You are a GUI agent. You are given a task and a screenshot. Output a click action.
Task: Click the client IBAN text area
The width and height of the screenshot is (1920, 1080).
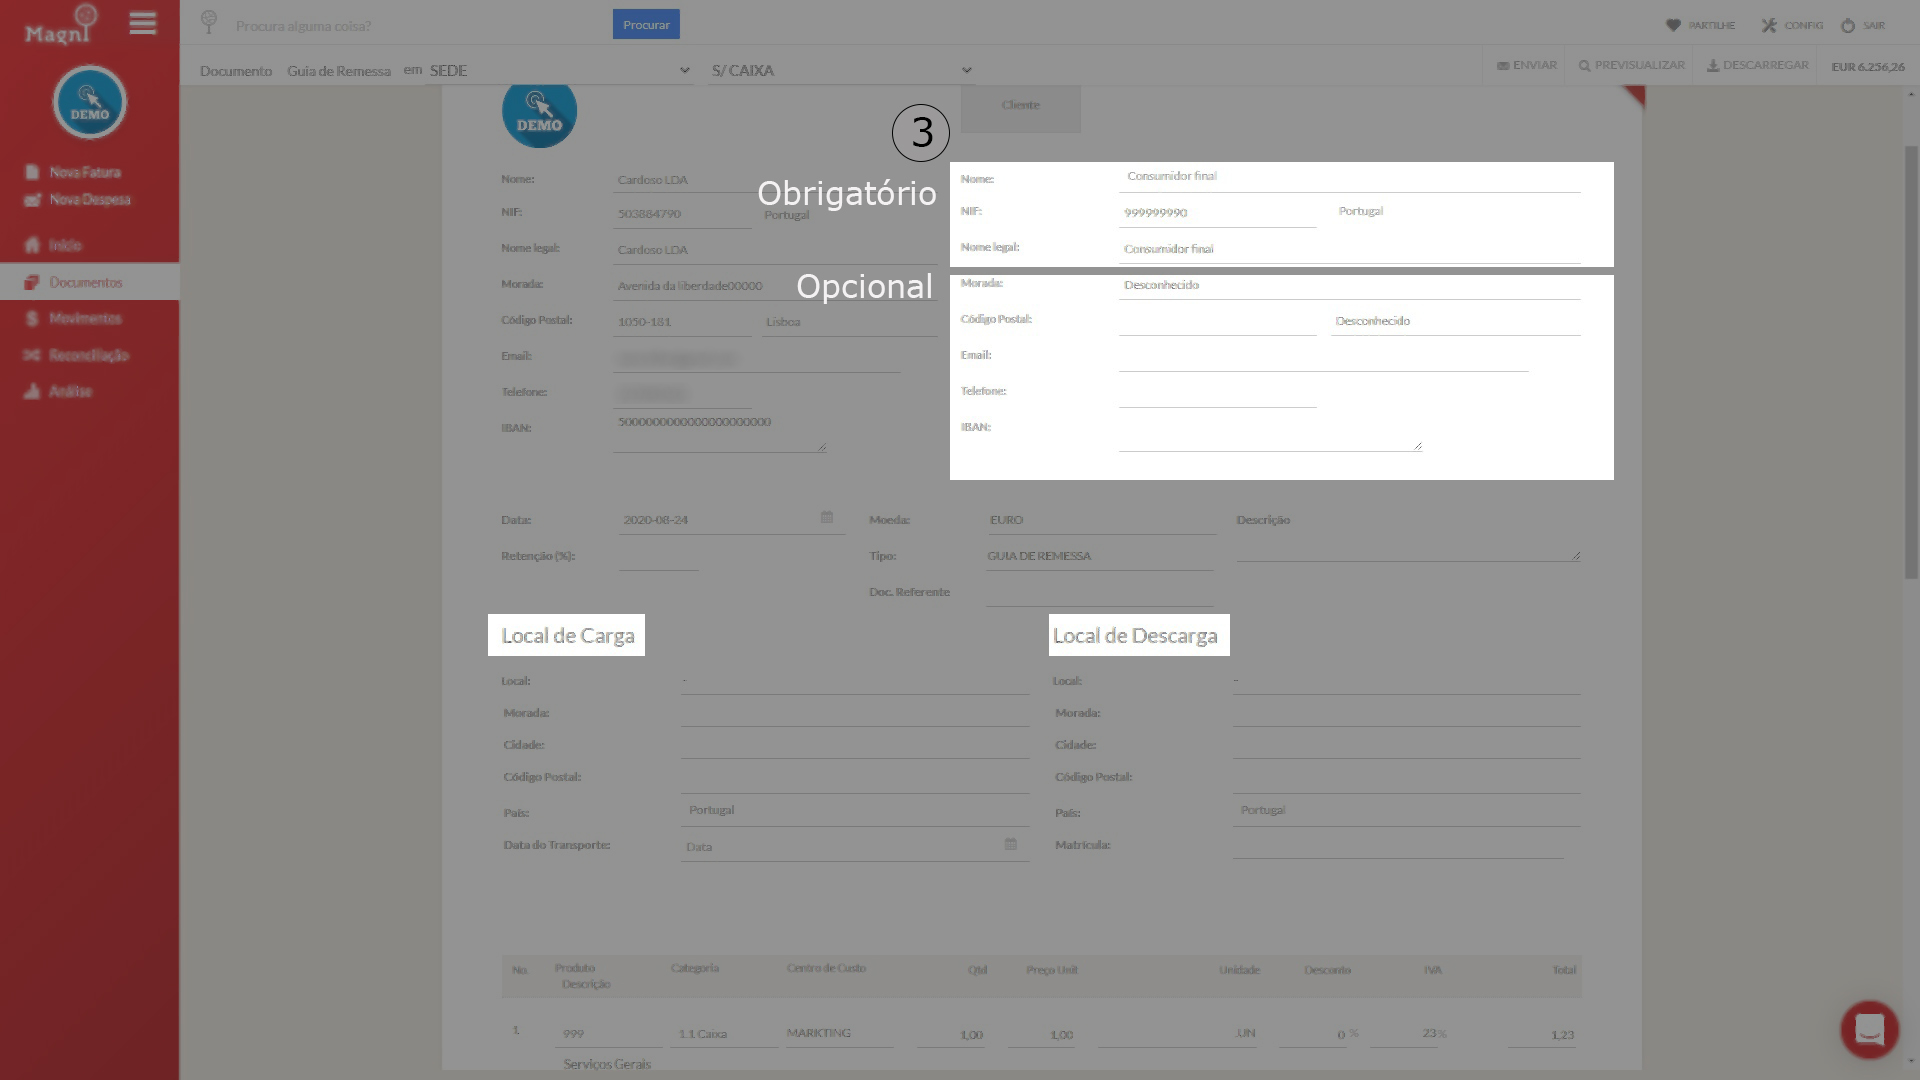[1270, 433]
